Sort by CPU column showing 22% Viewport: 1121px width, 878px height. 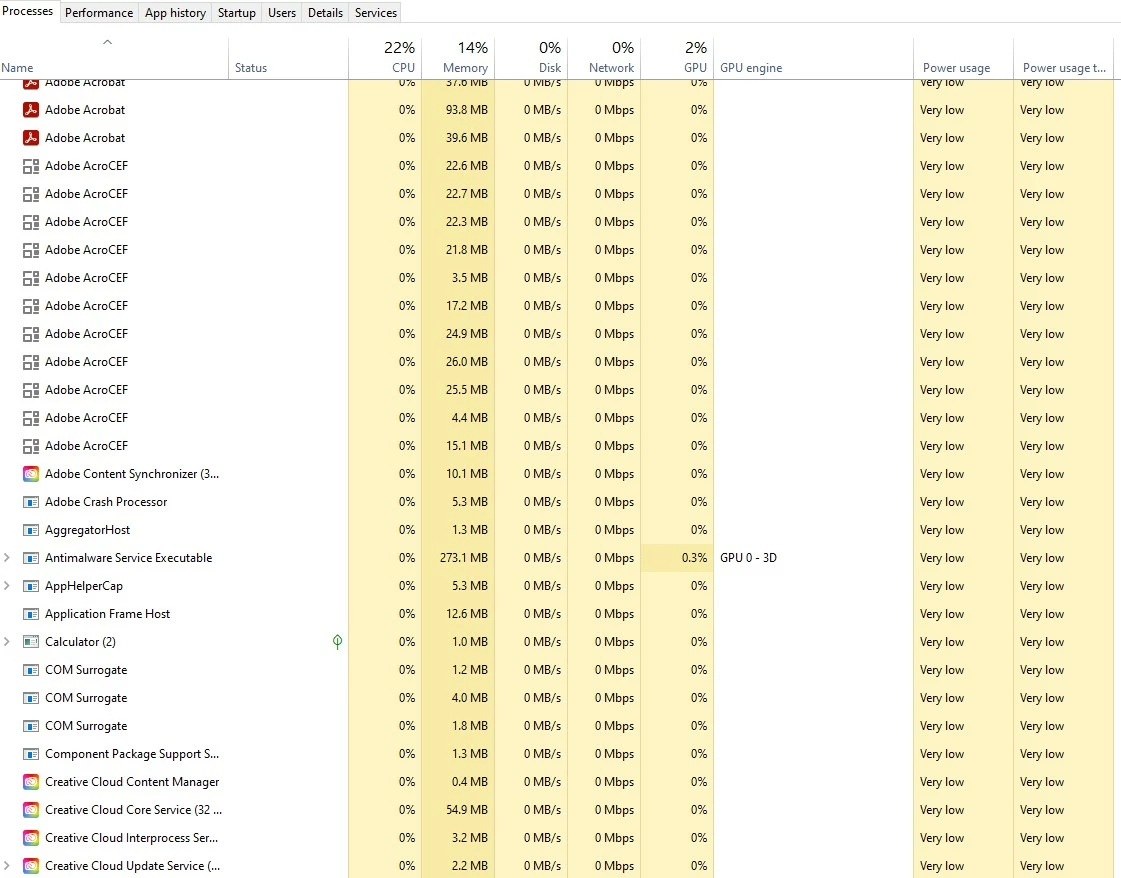(x=385, y=57)
